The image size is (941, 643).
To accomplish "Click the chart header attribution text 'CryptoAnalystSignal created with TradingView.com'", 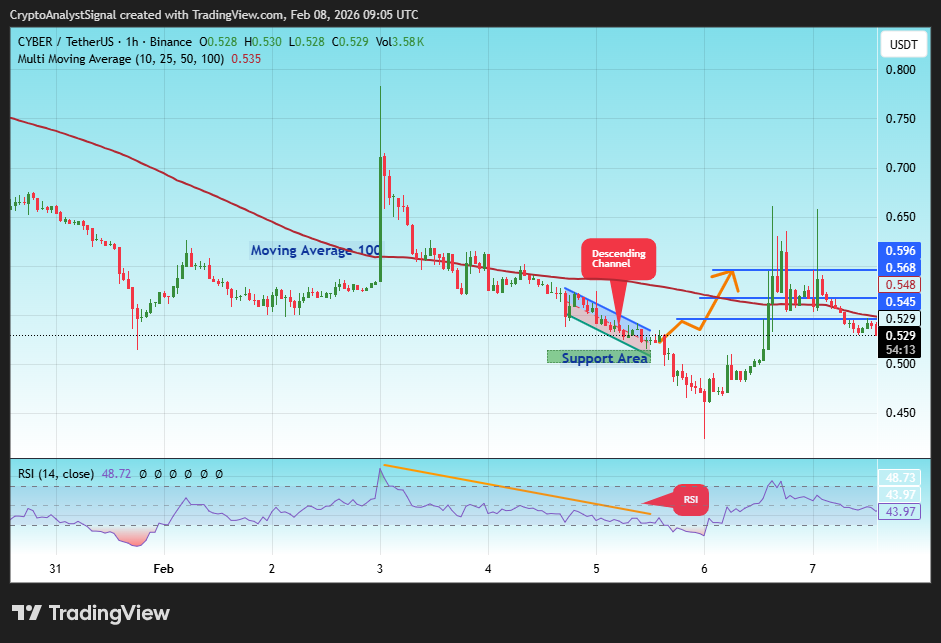I will [146, 14].
